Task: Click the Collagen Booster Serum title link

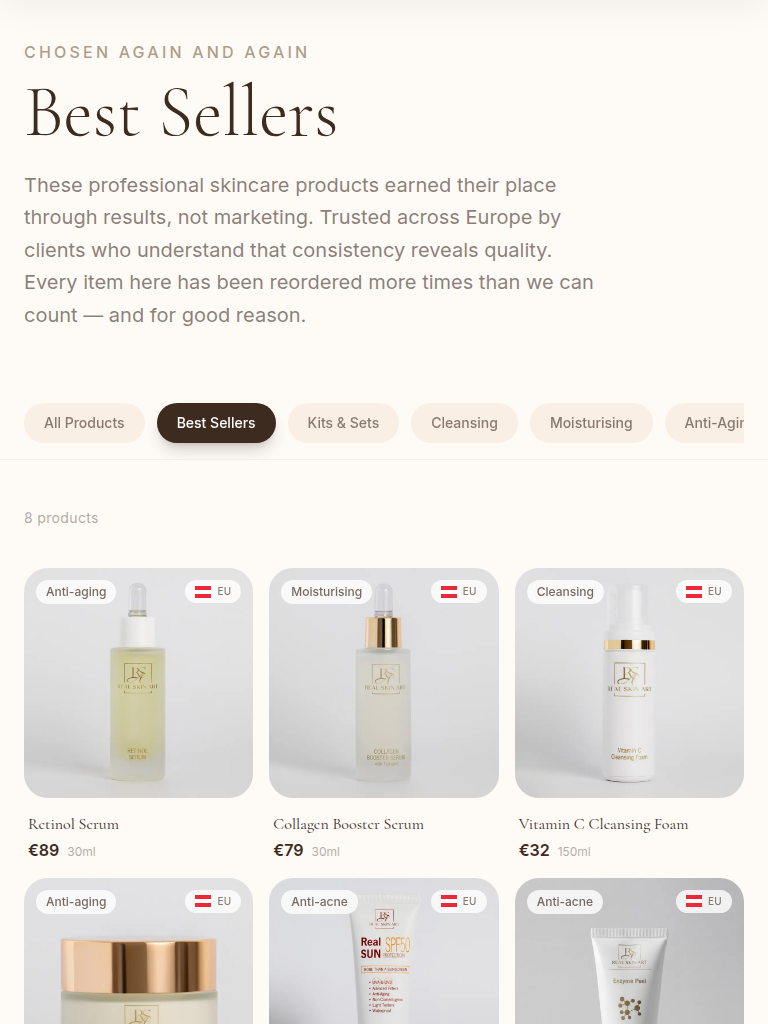Action: tap(348, 825)
